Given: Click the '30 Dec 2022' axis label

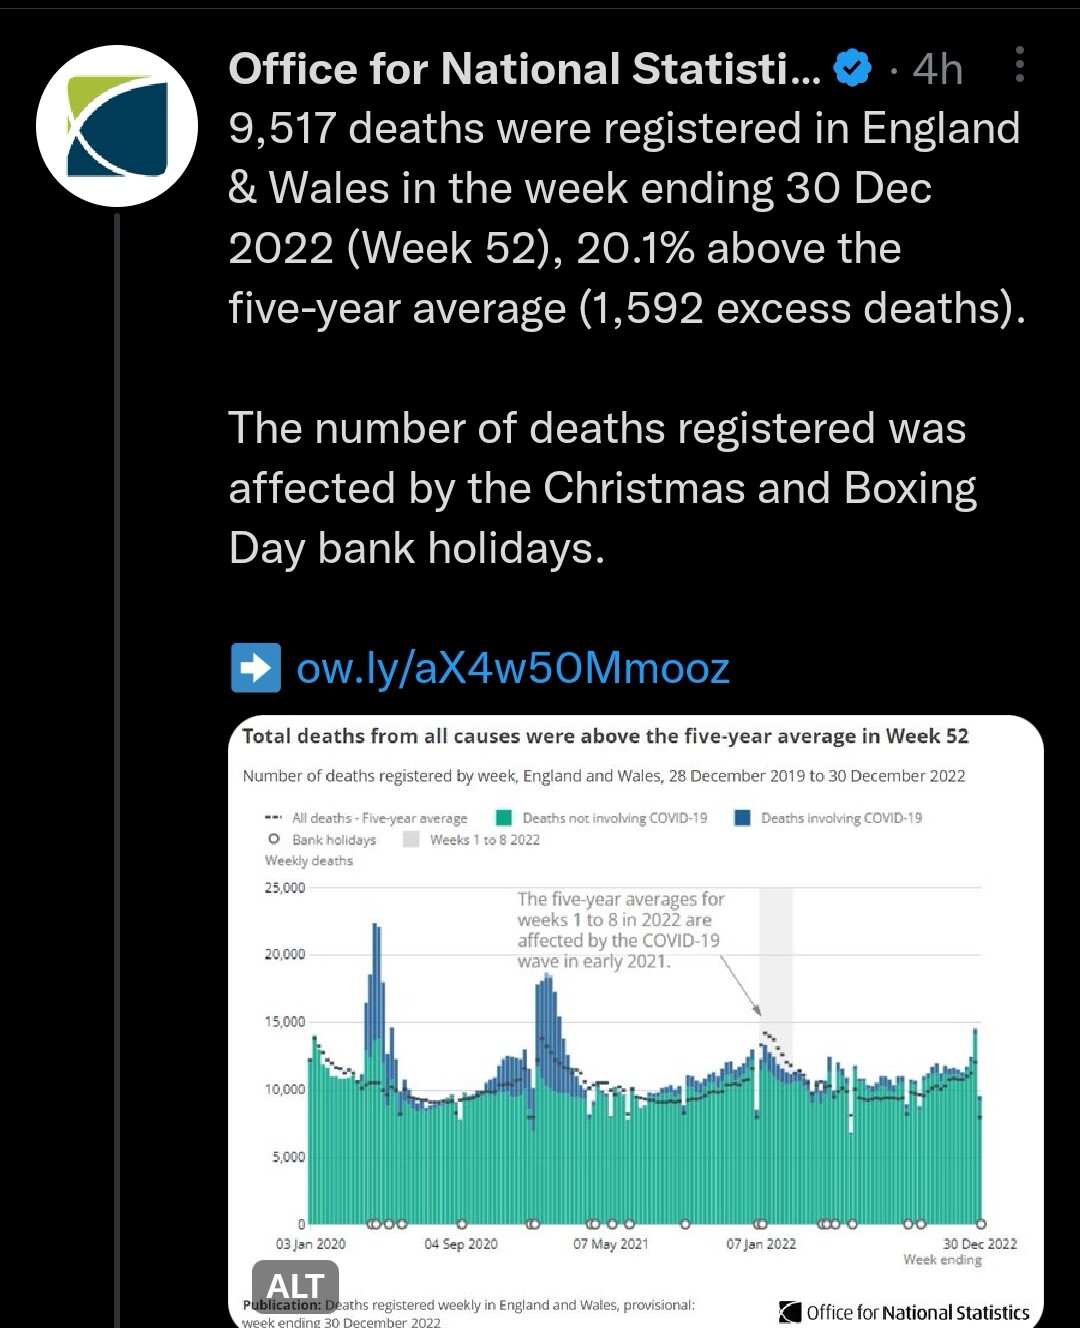Looking at the screenshot, I should 979,1244.
